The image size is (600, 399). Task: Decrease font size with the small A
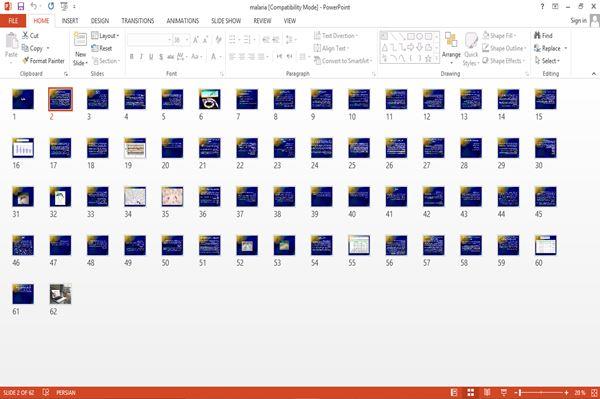(x=205, y=40)
